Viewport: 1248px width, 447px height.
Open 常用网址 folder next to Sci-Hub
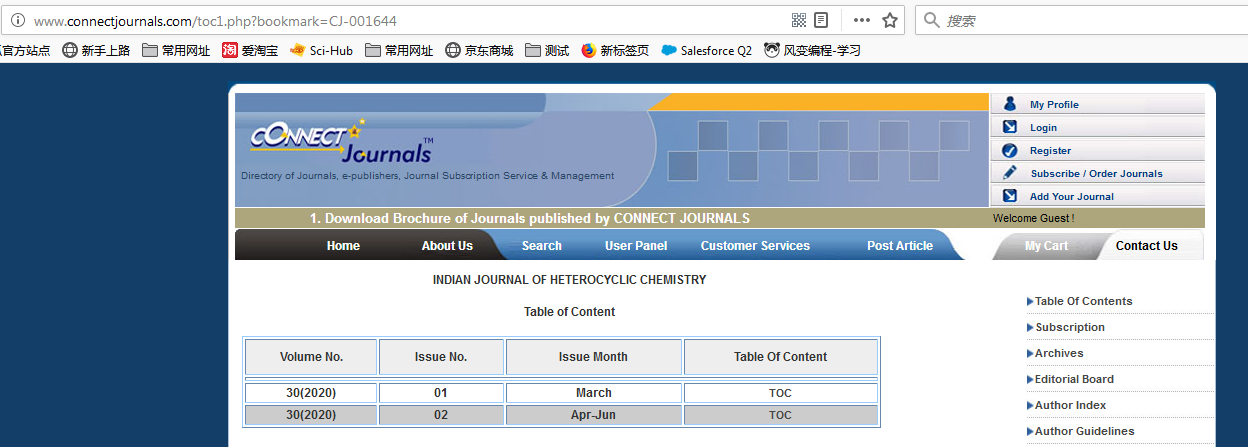coord(399,50)
